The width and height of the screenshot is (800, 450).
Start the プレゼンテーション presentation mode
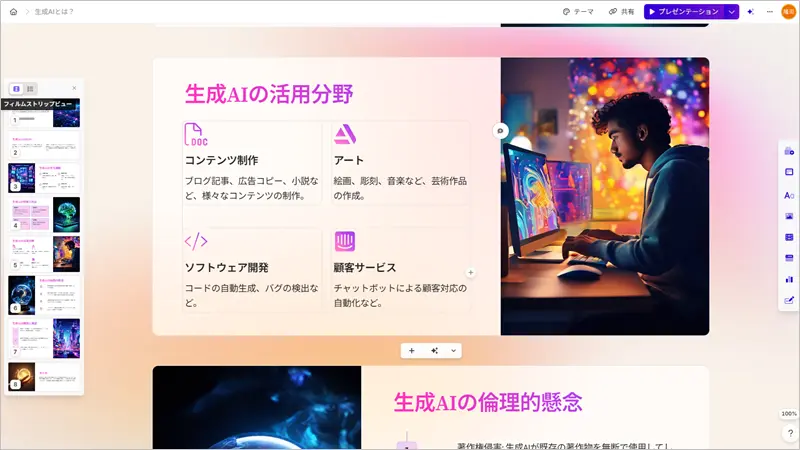[683, 12]
